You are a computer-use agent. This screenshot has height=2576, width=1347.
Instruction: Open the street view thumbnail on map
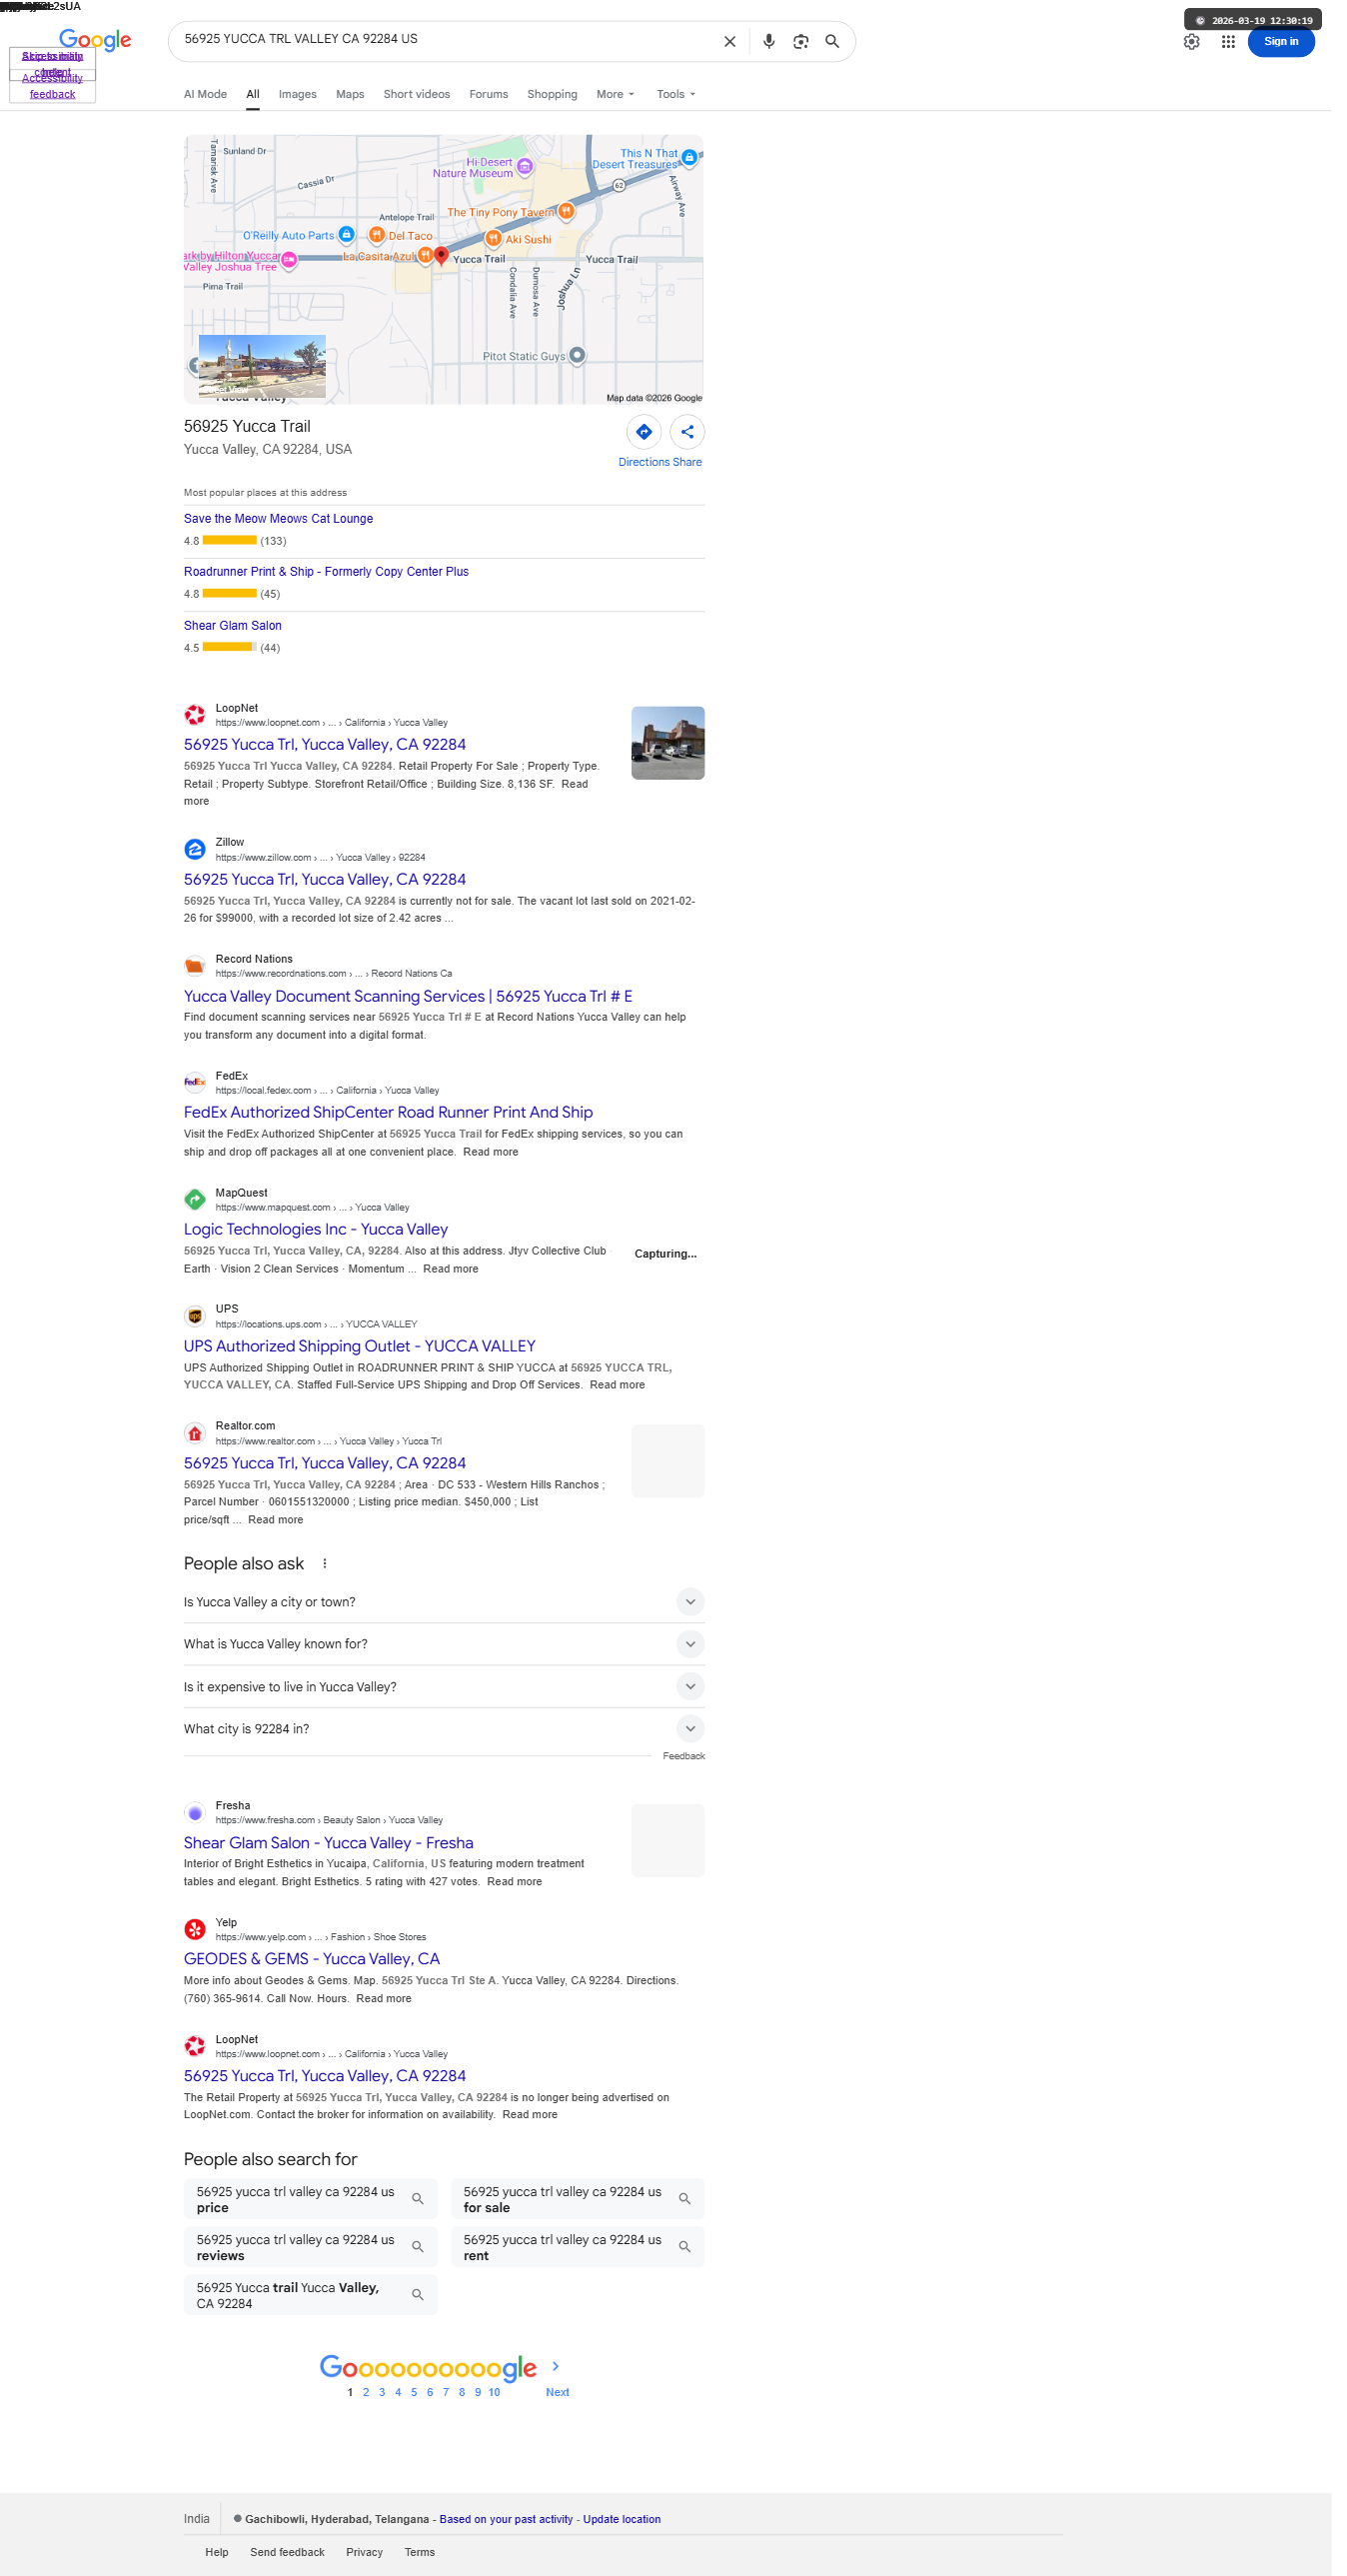(x=262, y=366)
